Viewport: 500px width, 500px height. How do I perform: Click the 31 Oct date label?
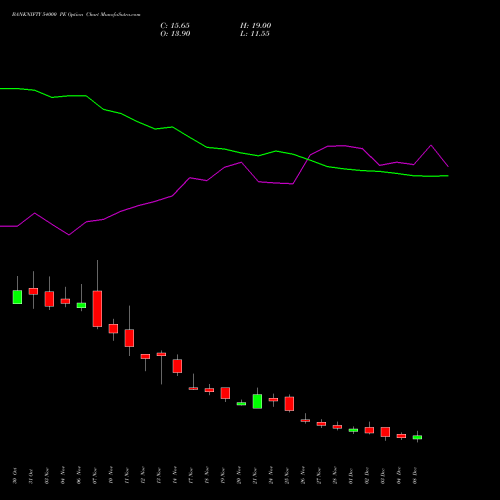(31, 476)
